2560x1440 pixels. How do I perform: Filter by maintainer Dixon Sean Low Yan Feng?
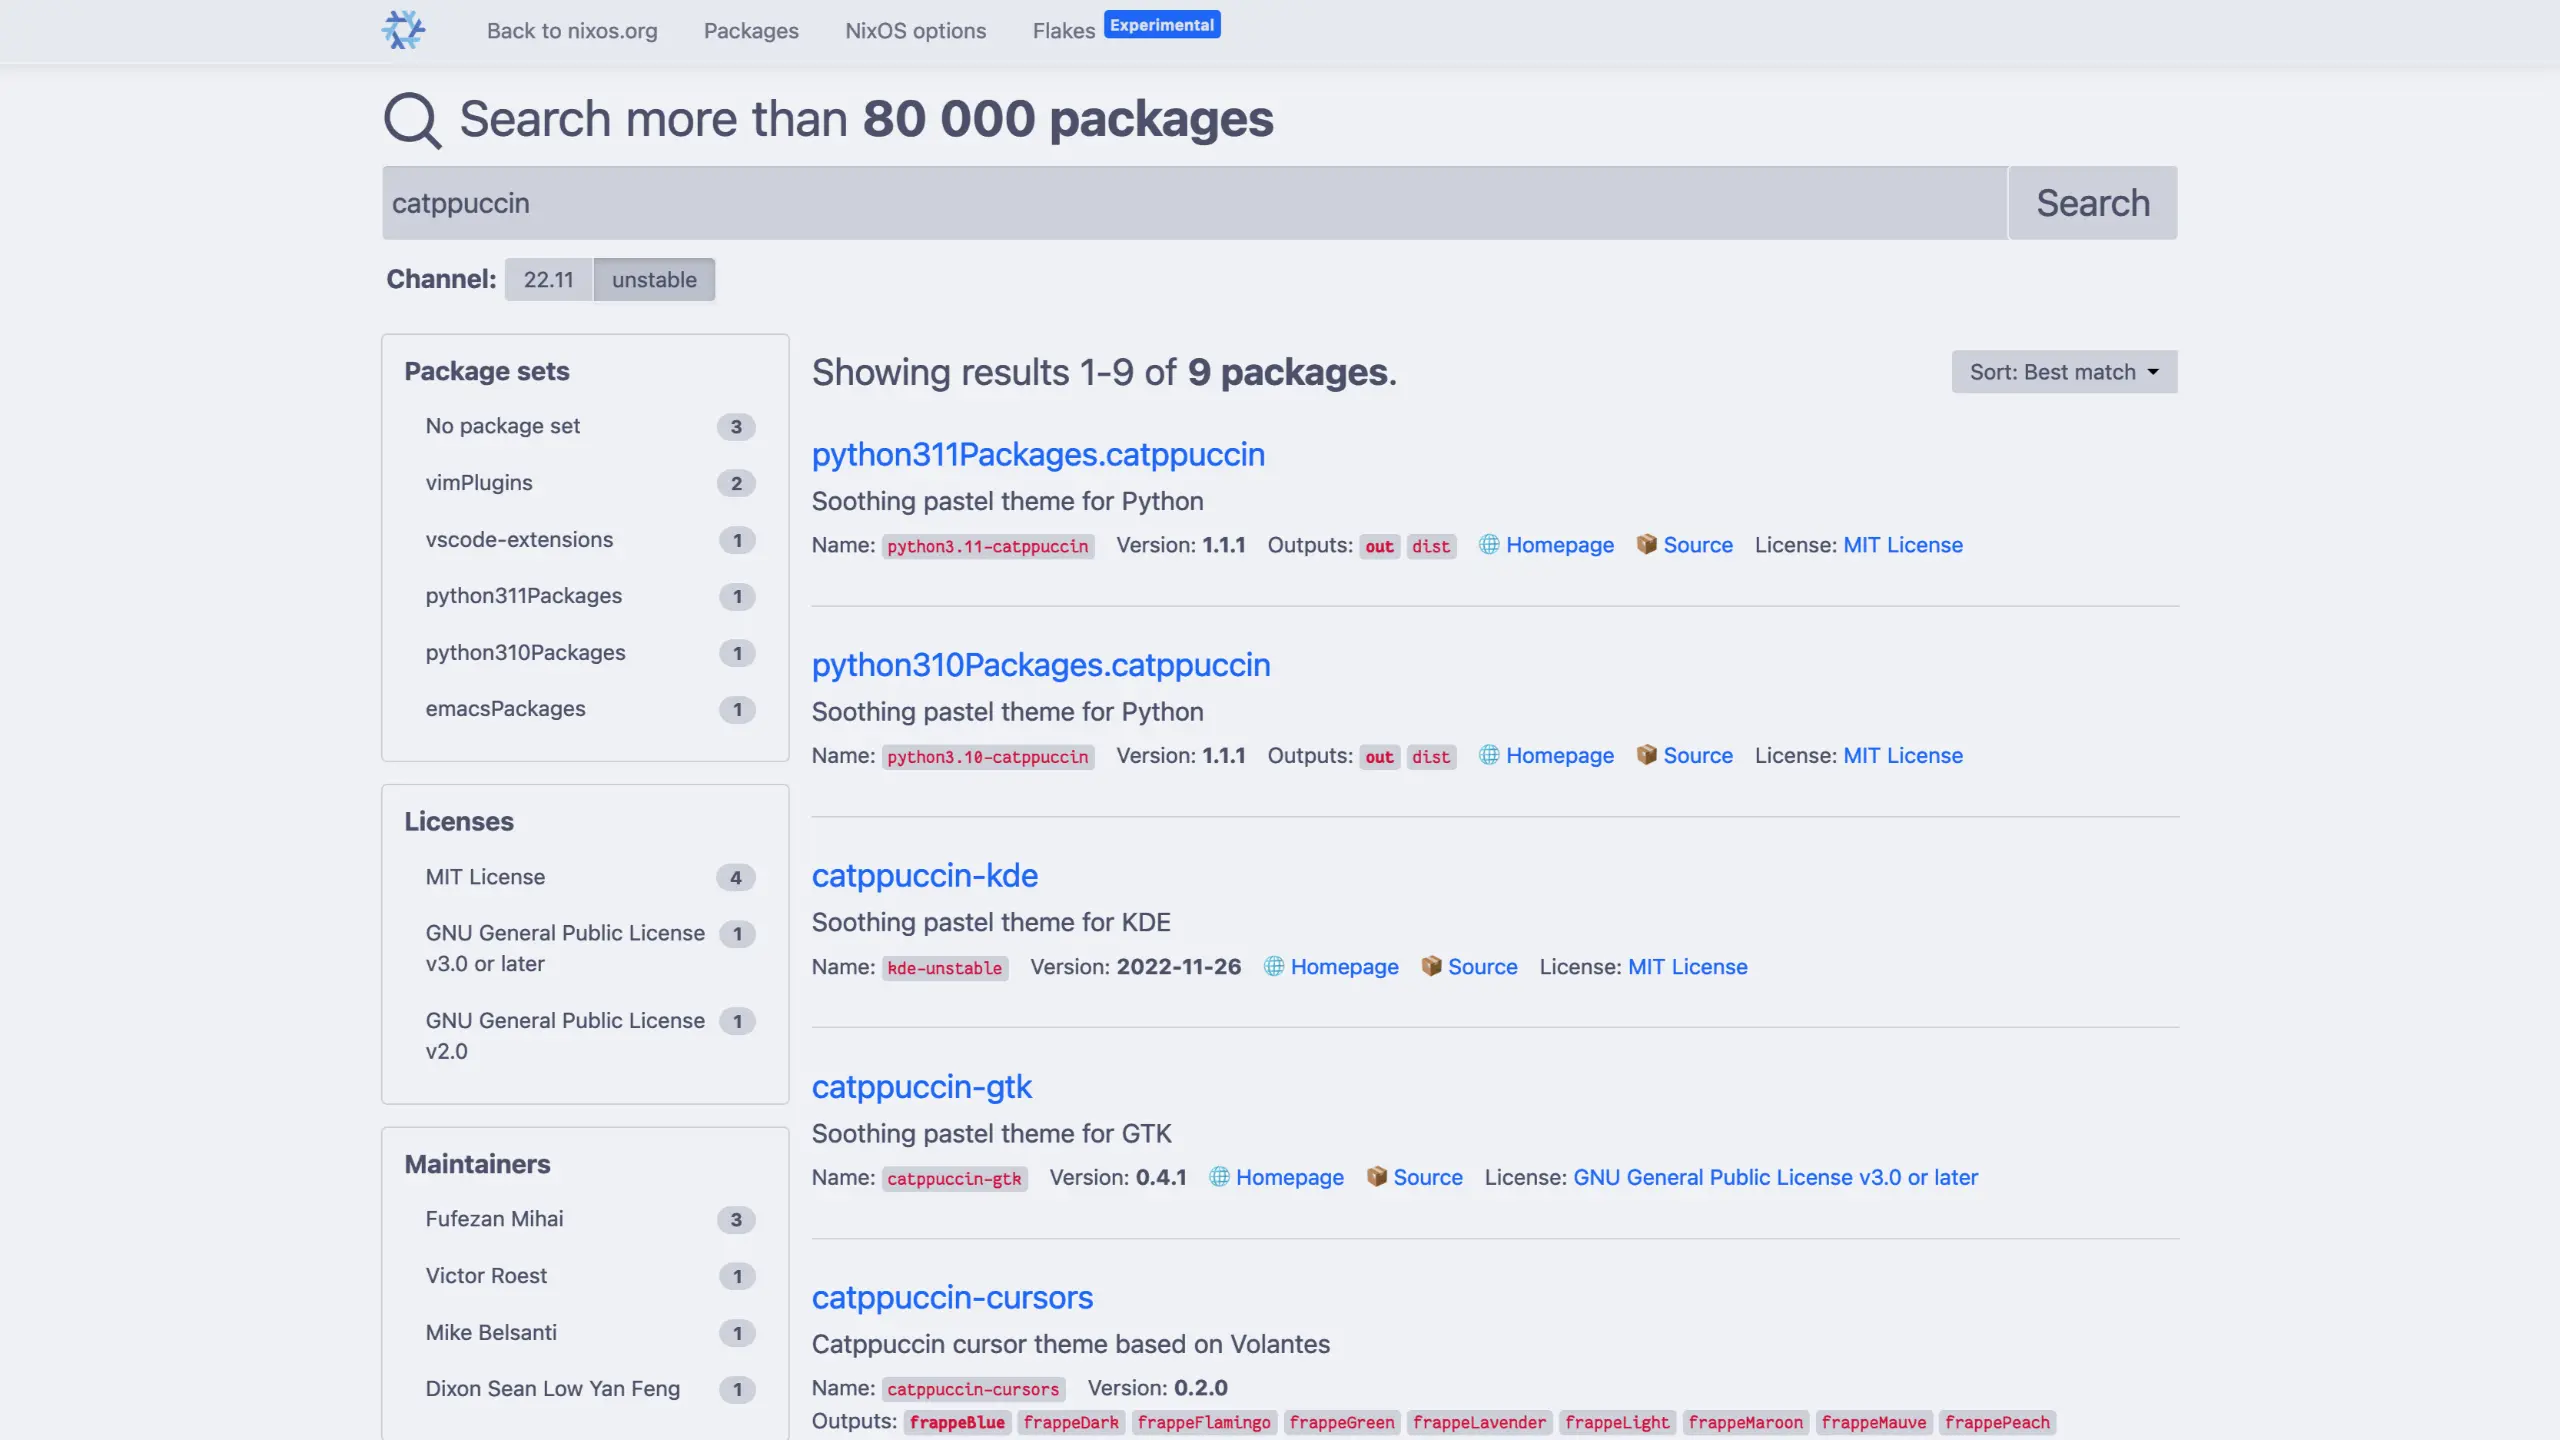(589, 1389)
